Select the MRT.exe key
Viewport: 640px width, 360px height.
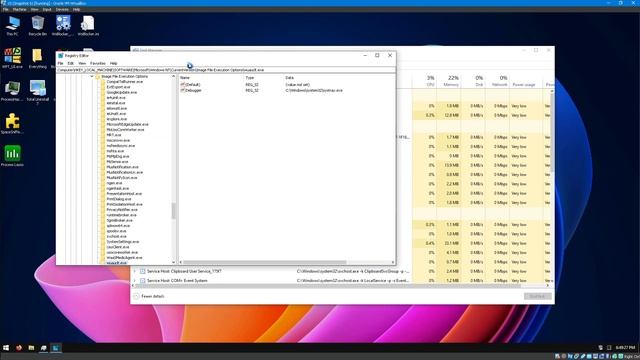tap(114, 135)
